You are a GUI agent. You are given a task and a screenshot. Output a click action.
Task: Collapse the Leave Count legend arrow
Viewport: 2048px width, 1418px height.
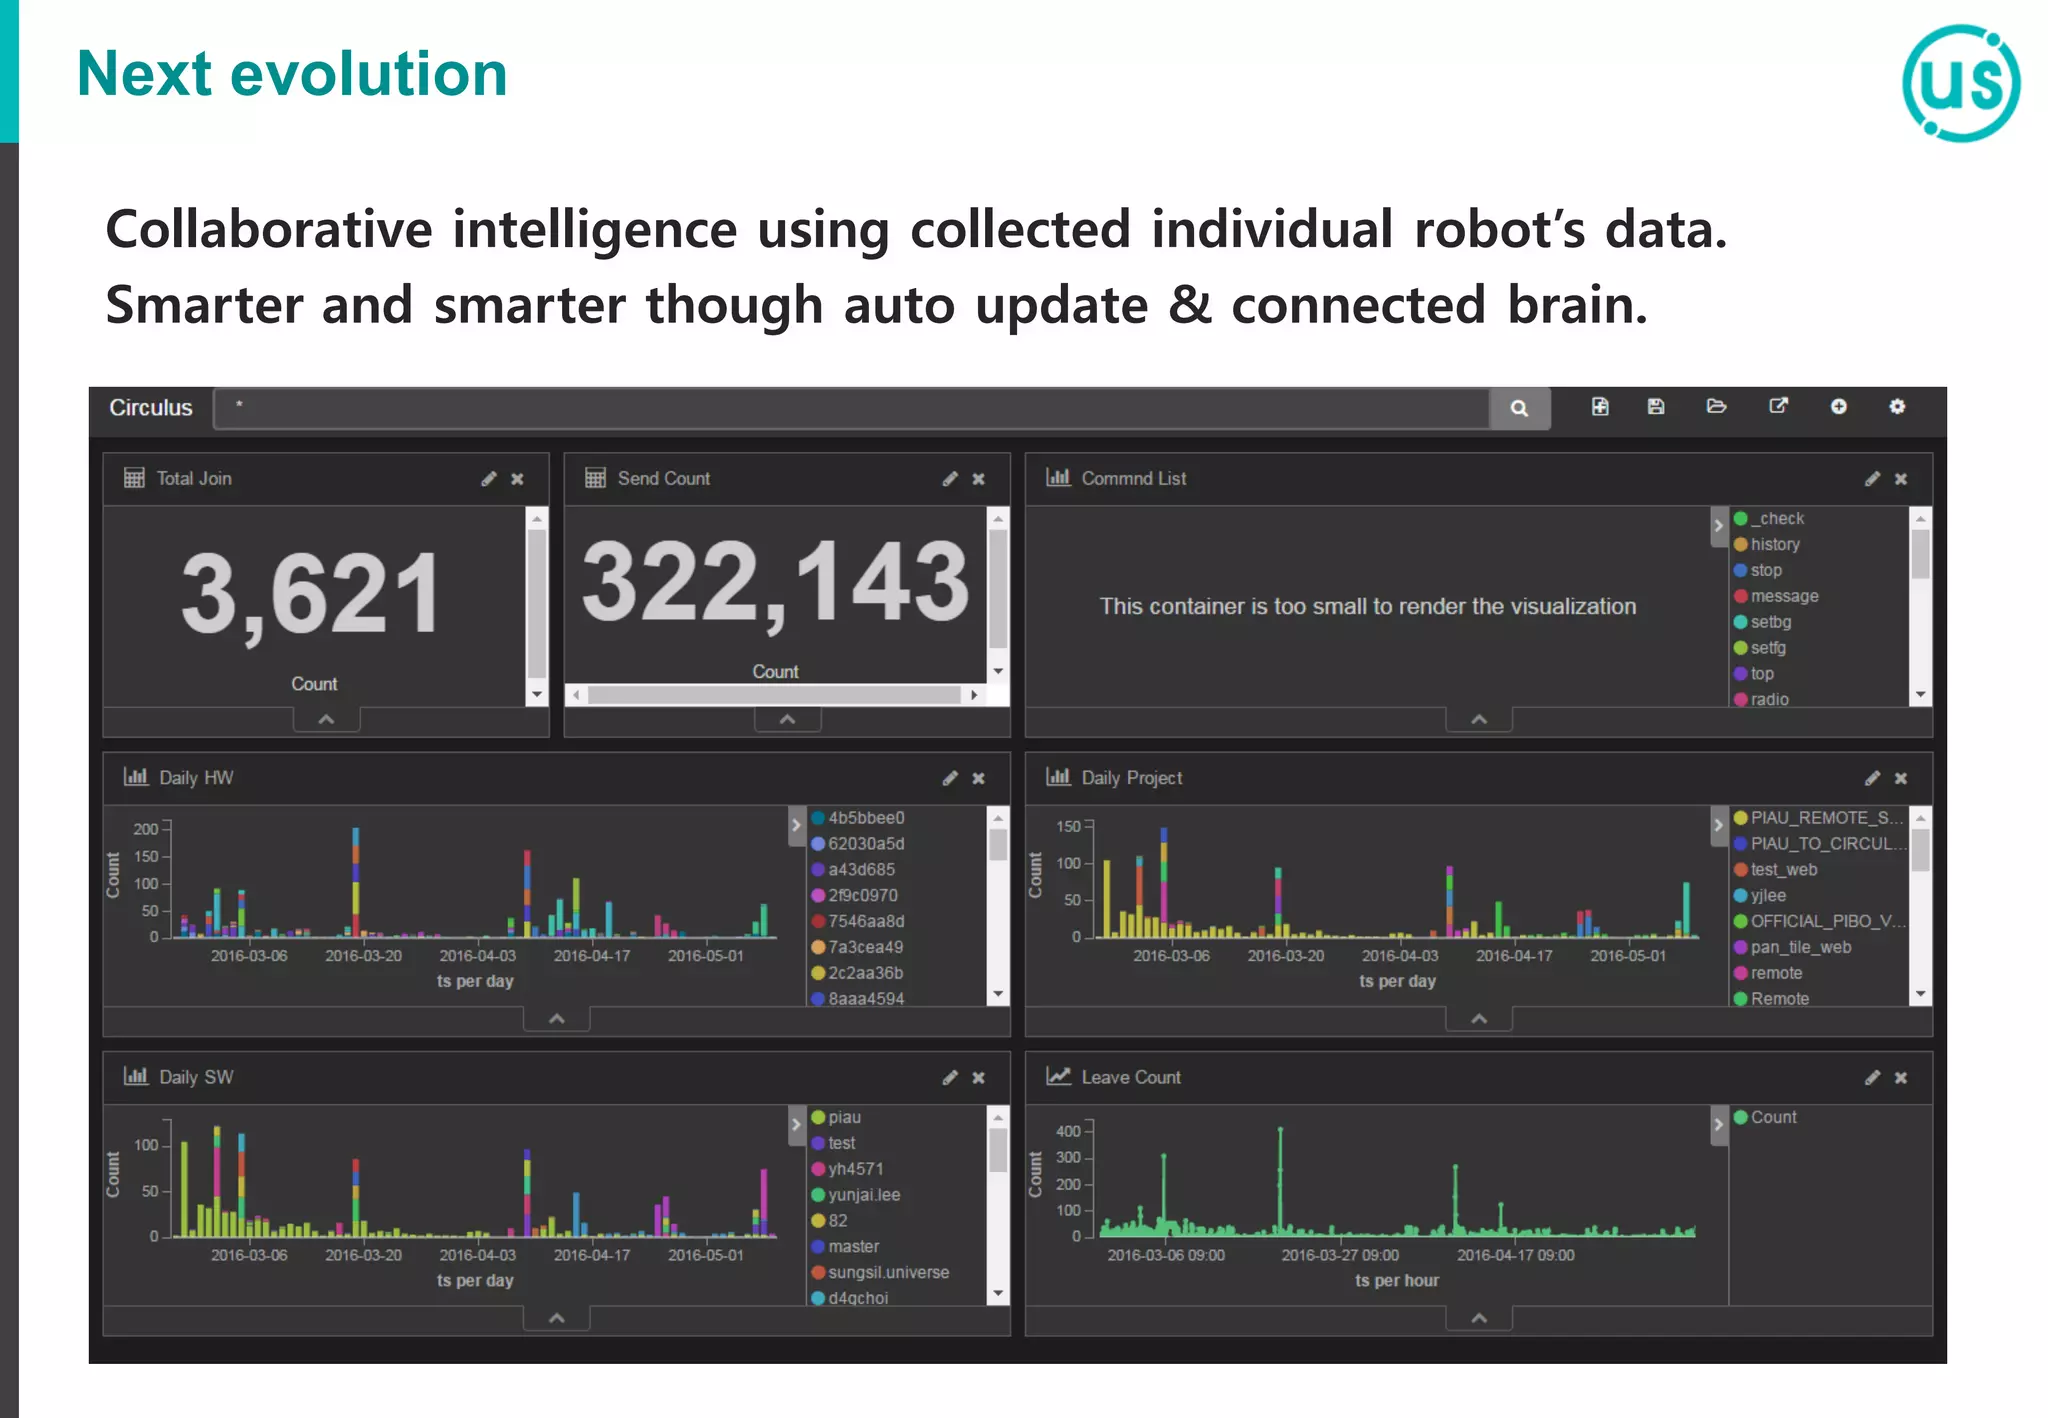[1718, 1124]
